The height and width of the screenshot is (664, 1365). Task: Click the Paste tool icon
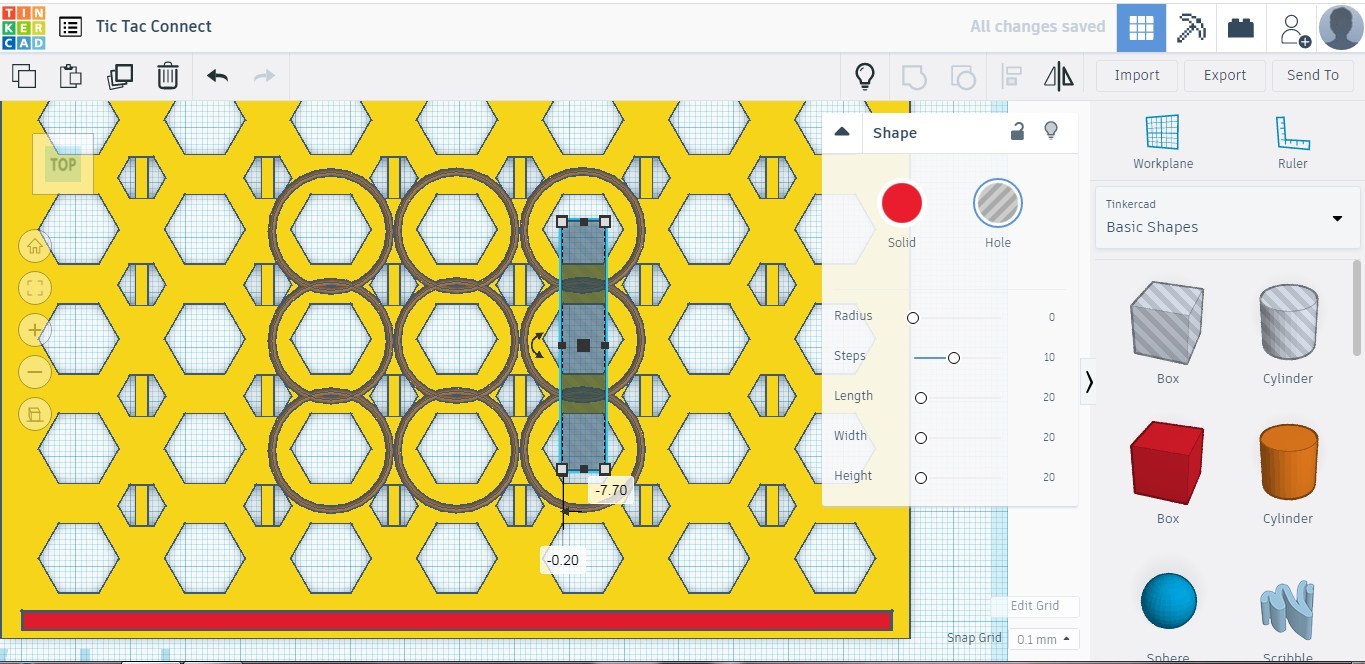(70, 76)
